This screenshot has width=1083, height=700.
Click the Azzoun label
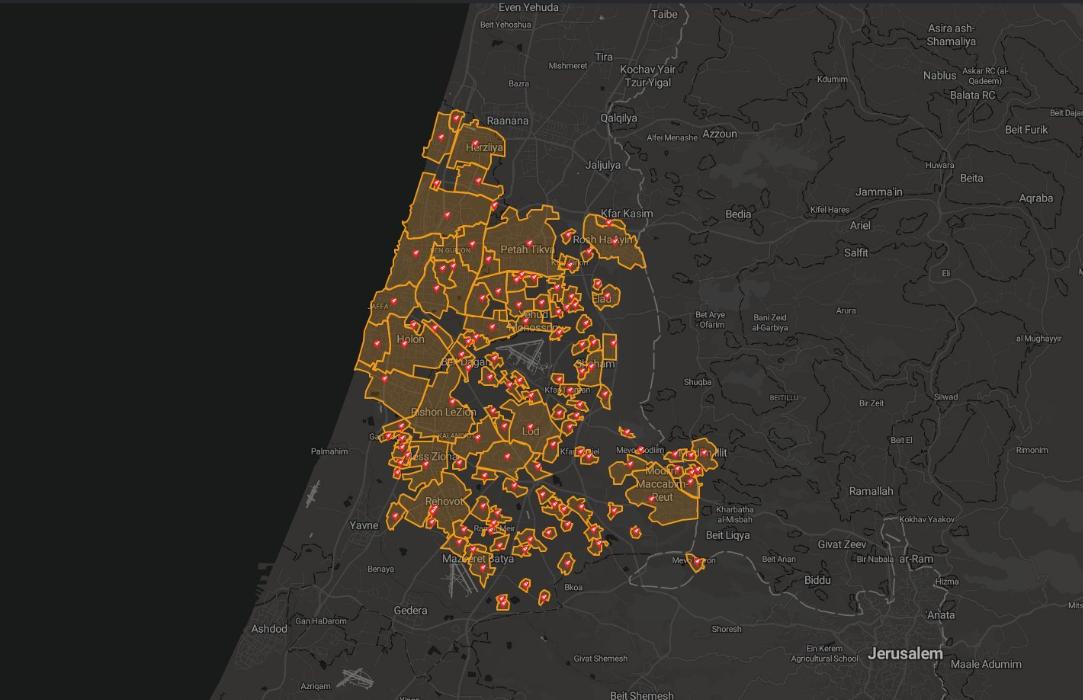click(720, 133)
